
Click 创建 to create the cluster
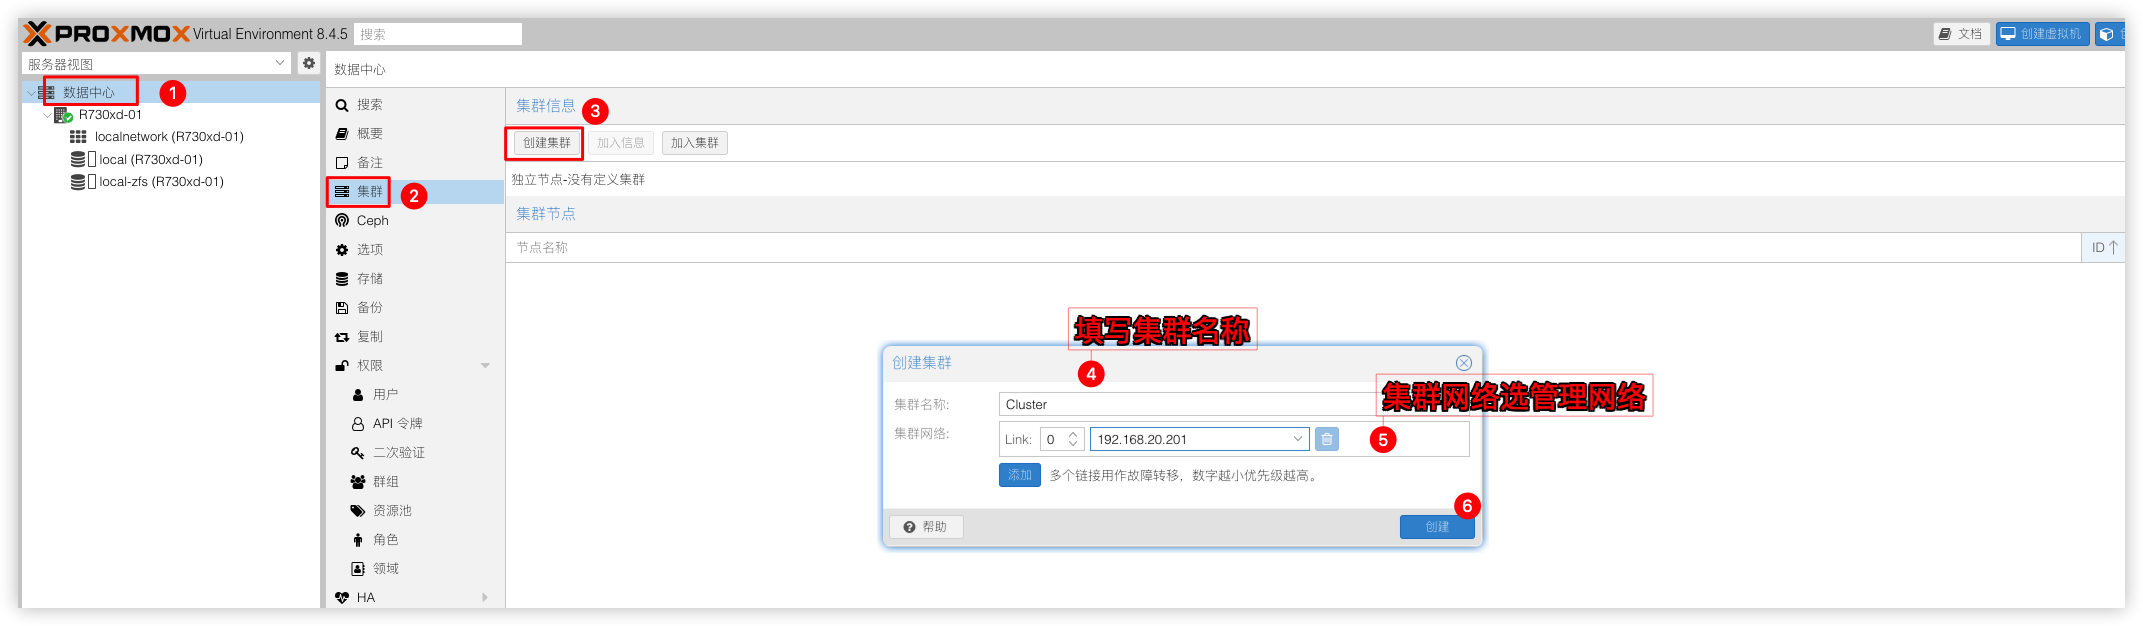1437,527
